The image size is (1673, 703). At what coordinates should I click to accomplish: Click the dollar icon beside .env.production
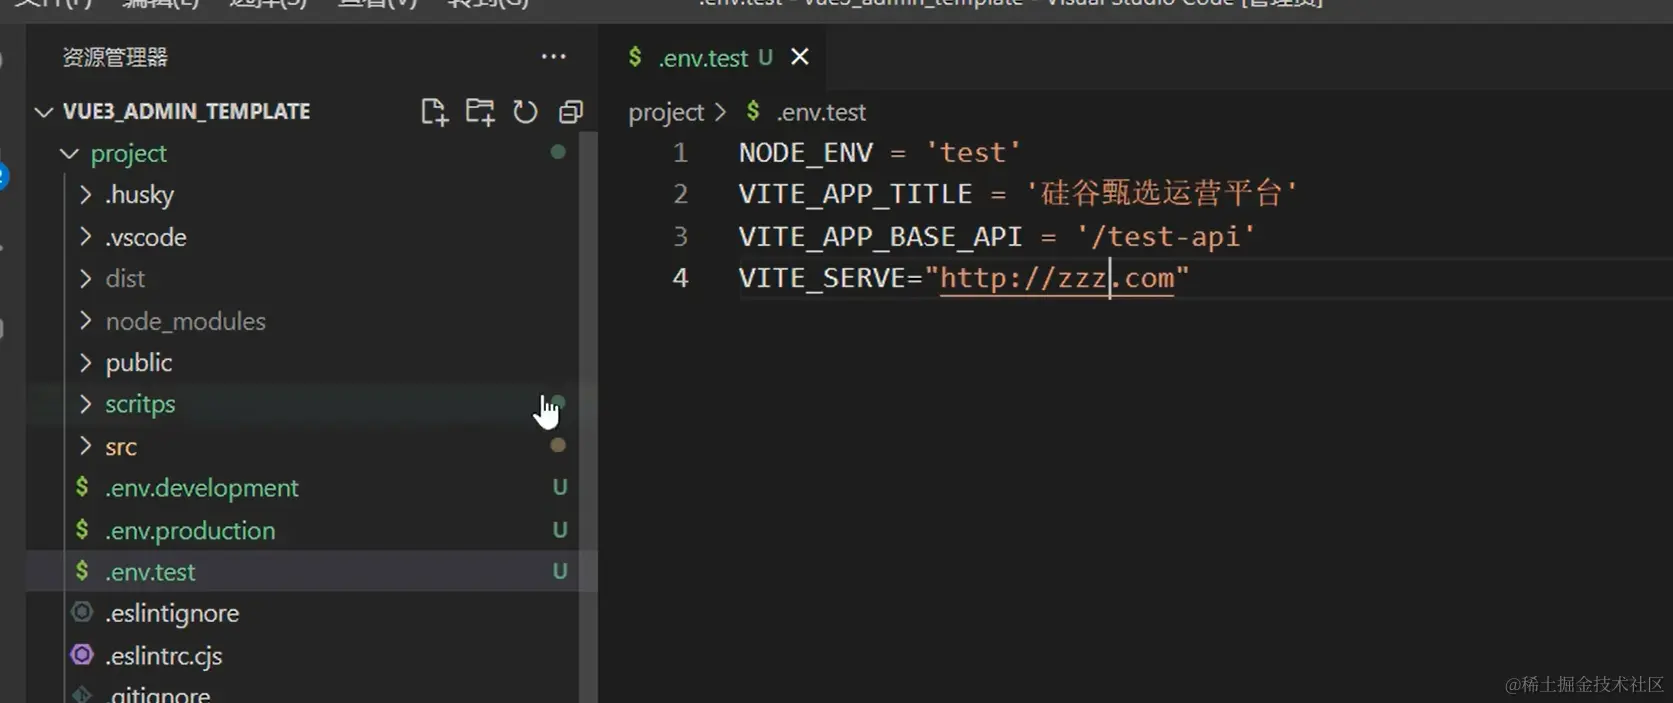point(82,529)
